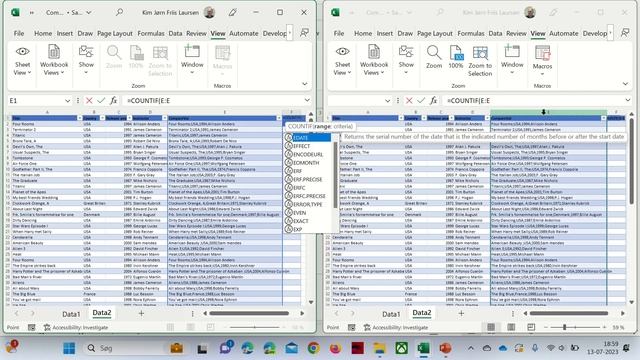This screenshot has height=360, width=640.
Task: Switch to Data1 sheet in left window
Action: [x=71, y=314]
